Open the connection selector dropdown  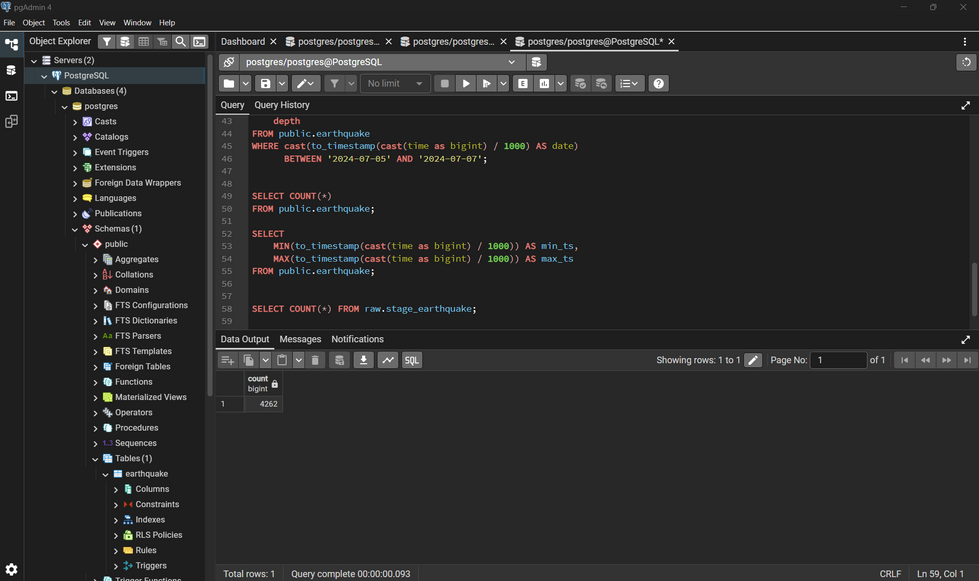click(x=512, y=62)
